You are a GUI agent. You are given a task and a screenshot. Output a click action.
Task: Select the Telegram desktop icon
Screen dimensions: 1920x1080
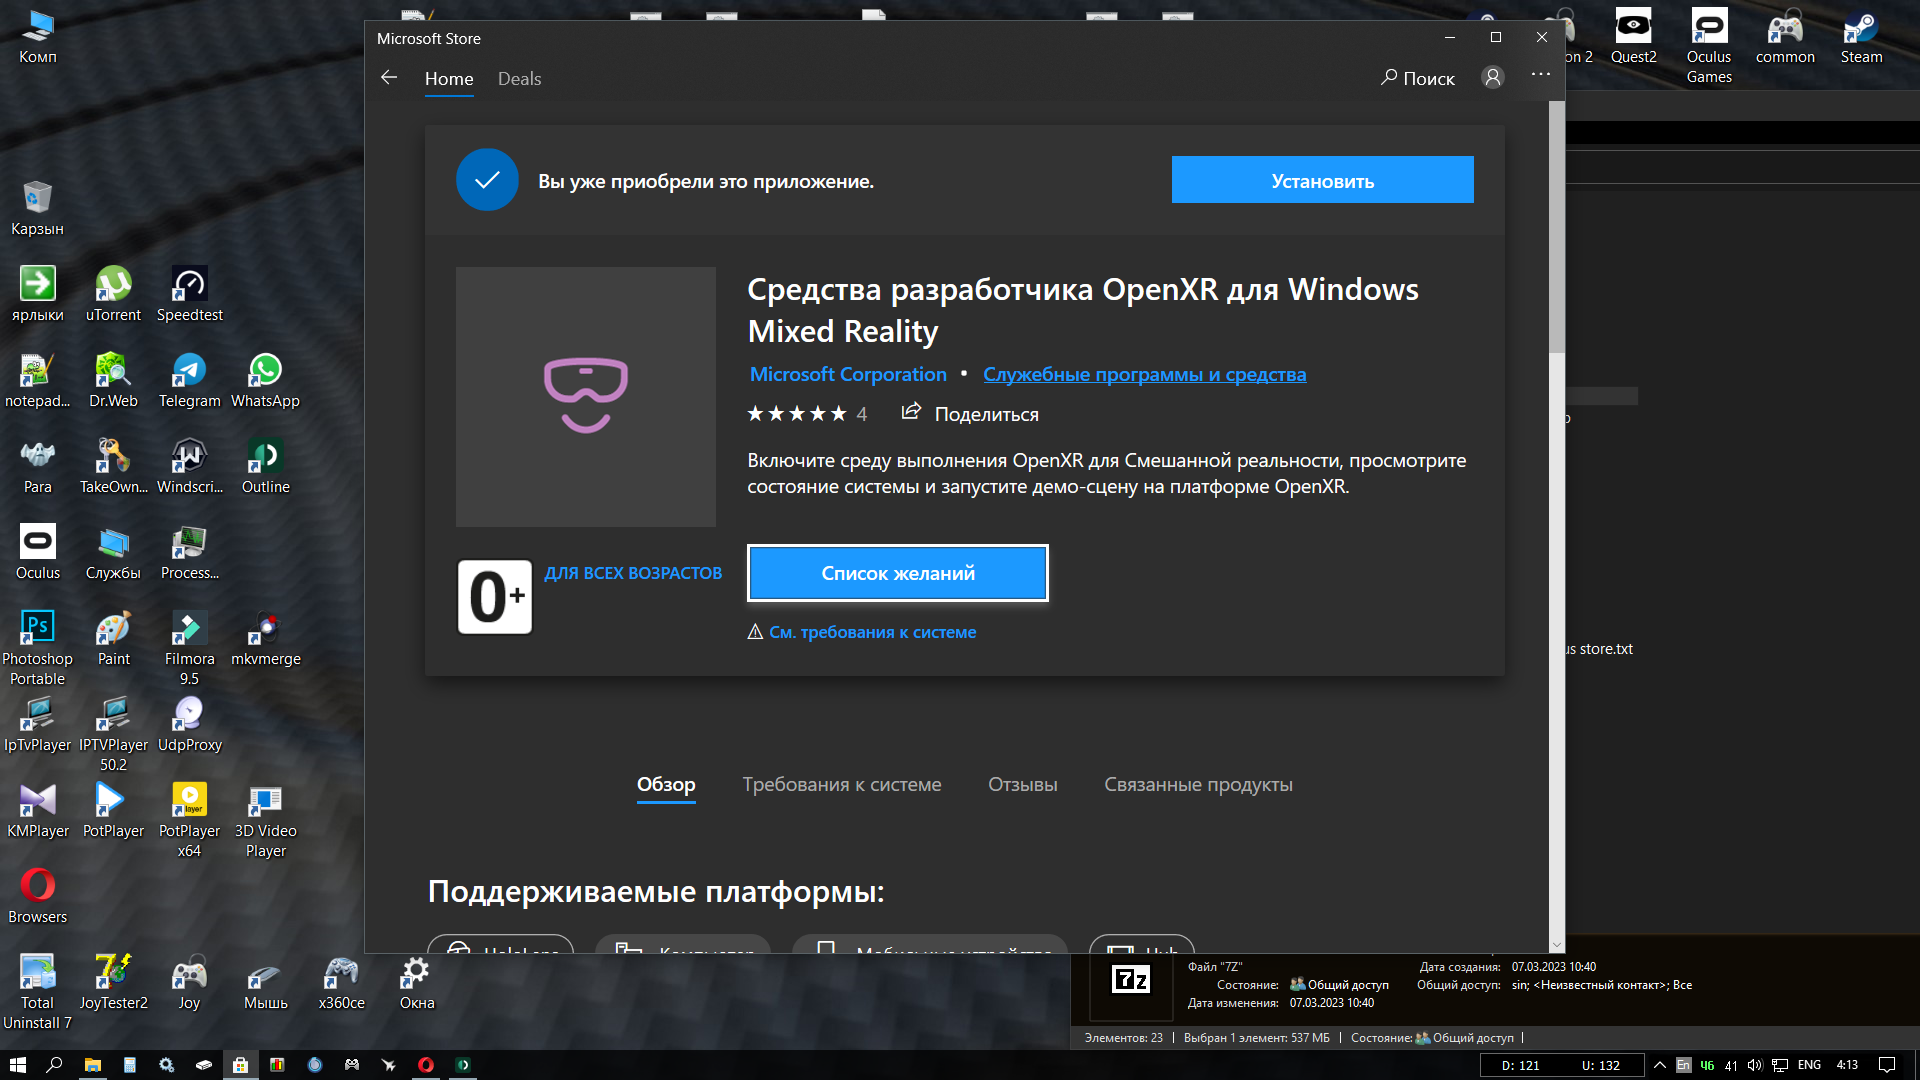pyautogui.click(x=189, y=381)
